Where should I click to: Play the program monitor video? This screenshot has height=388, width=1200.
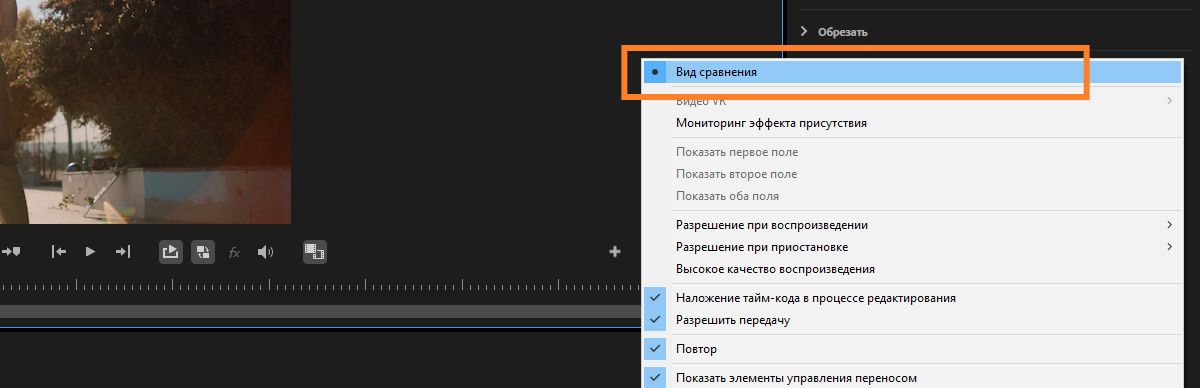pos(90,252)
